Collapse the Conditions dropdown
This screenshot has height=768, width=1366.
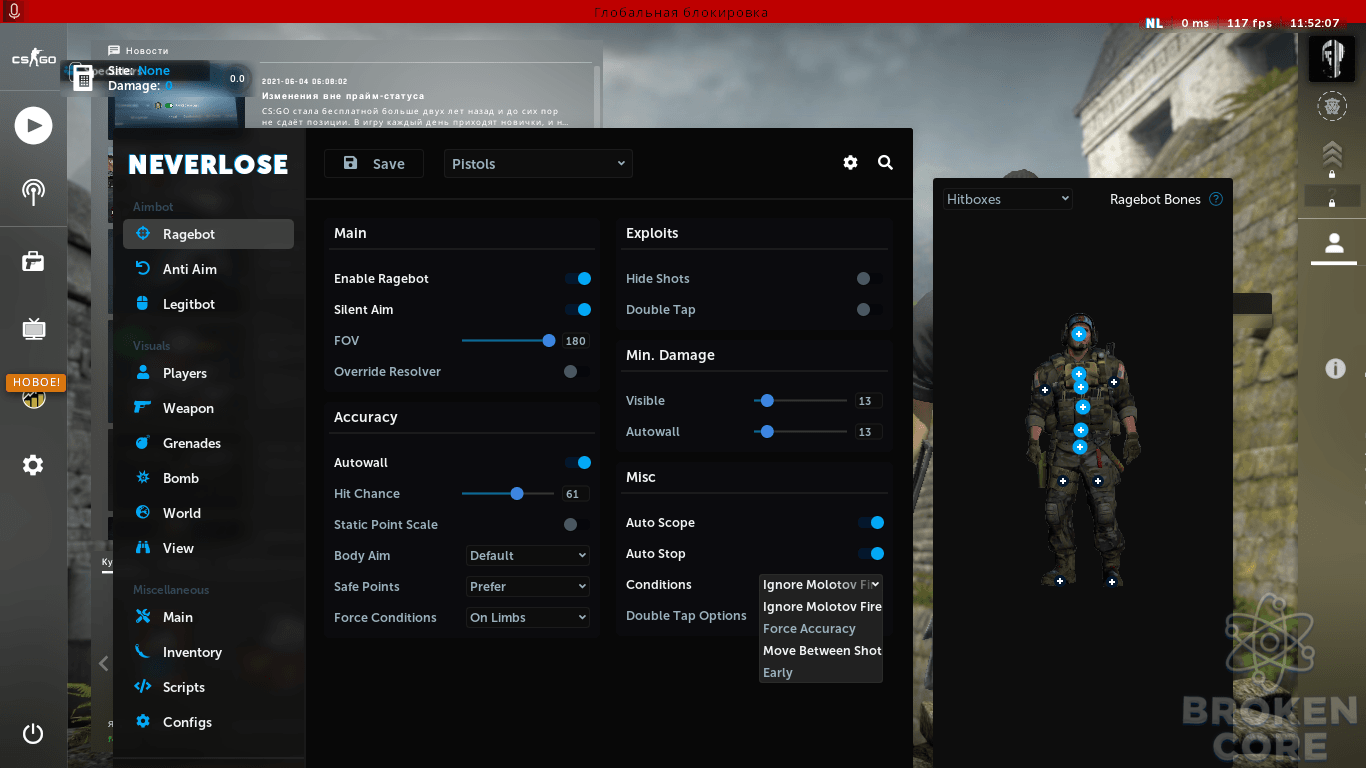821,585
